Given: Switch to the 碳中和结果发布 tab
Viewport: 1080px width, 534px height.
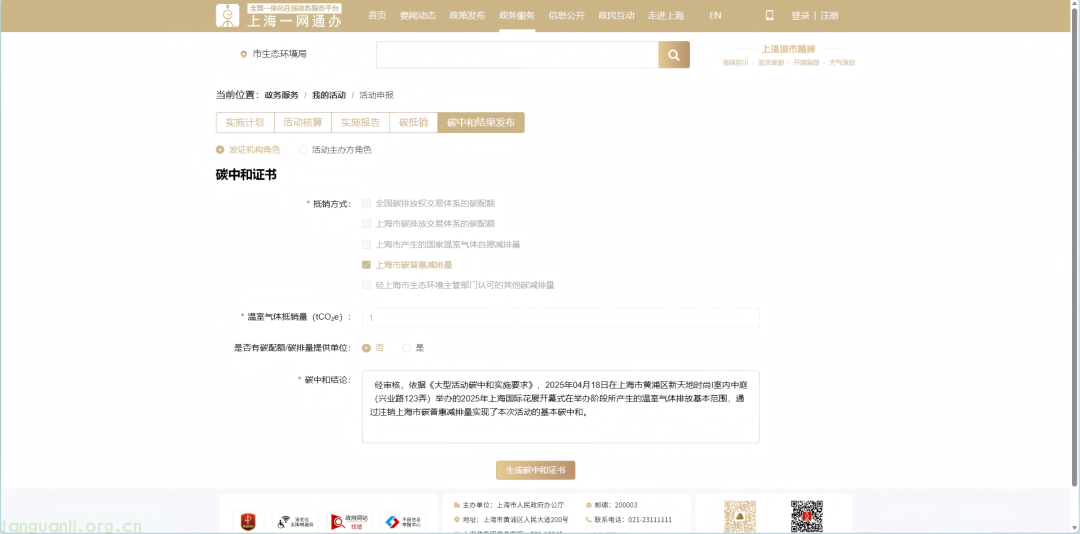Looking at the screenshot, I should [481, 123].
